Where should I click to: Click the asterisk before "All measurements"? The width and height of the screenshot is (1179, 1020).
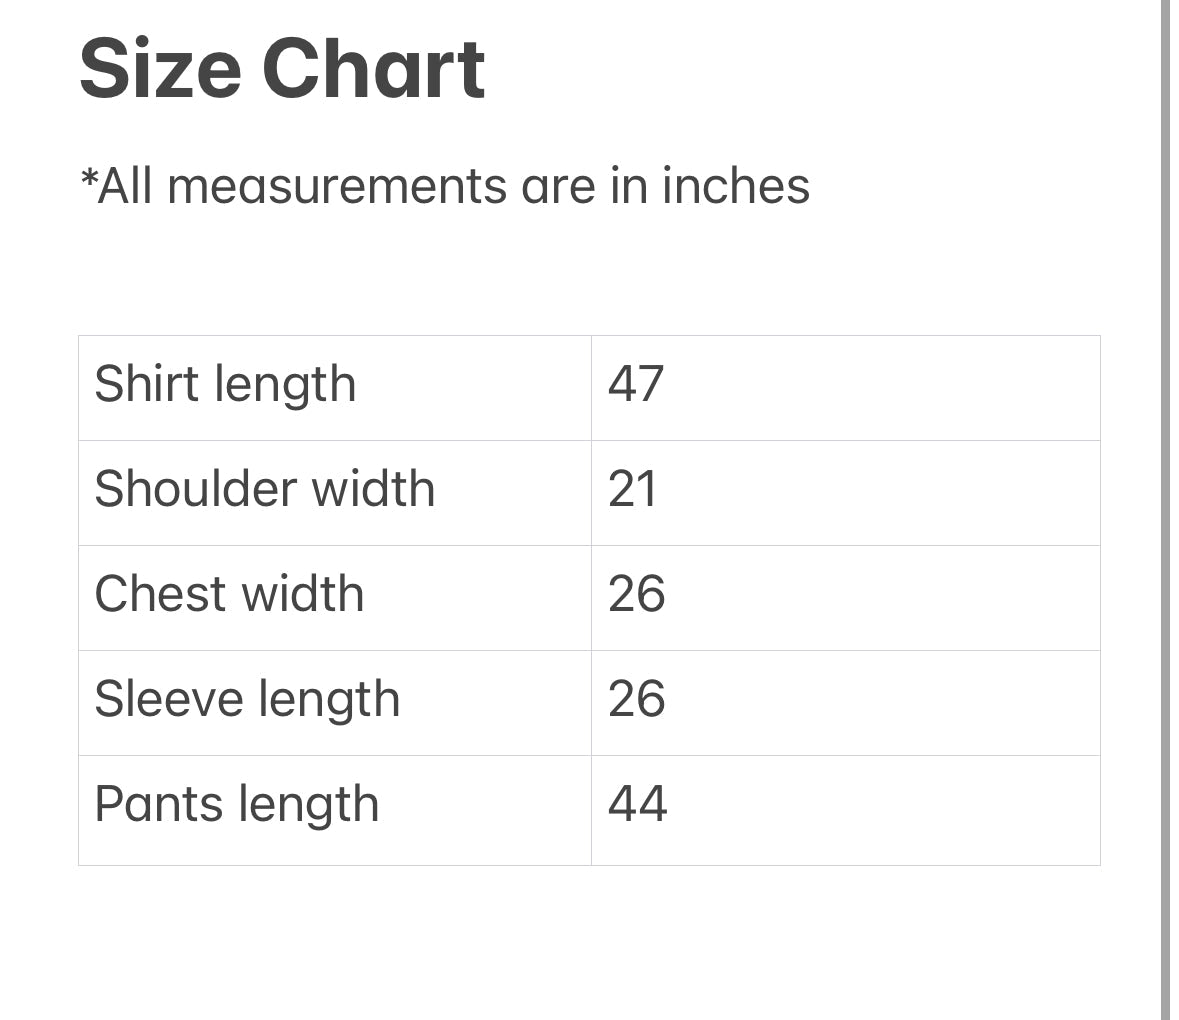tap(88, 178)
